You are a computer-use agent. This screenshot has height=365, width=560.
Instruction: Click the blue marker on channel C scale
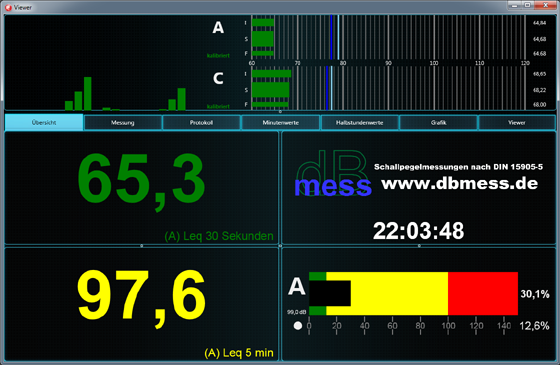tap(327, 88)
